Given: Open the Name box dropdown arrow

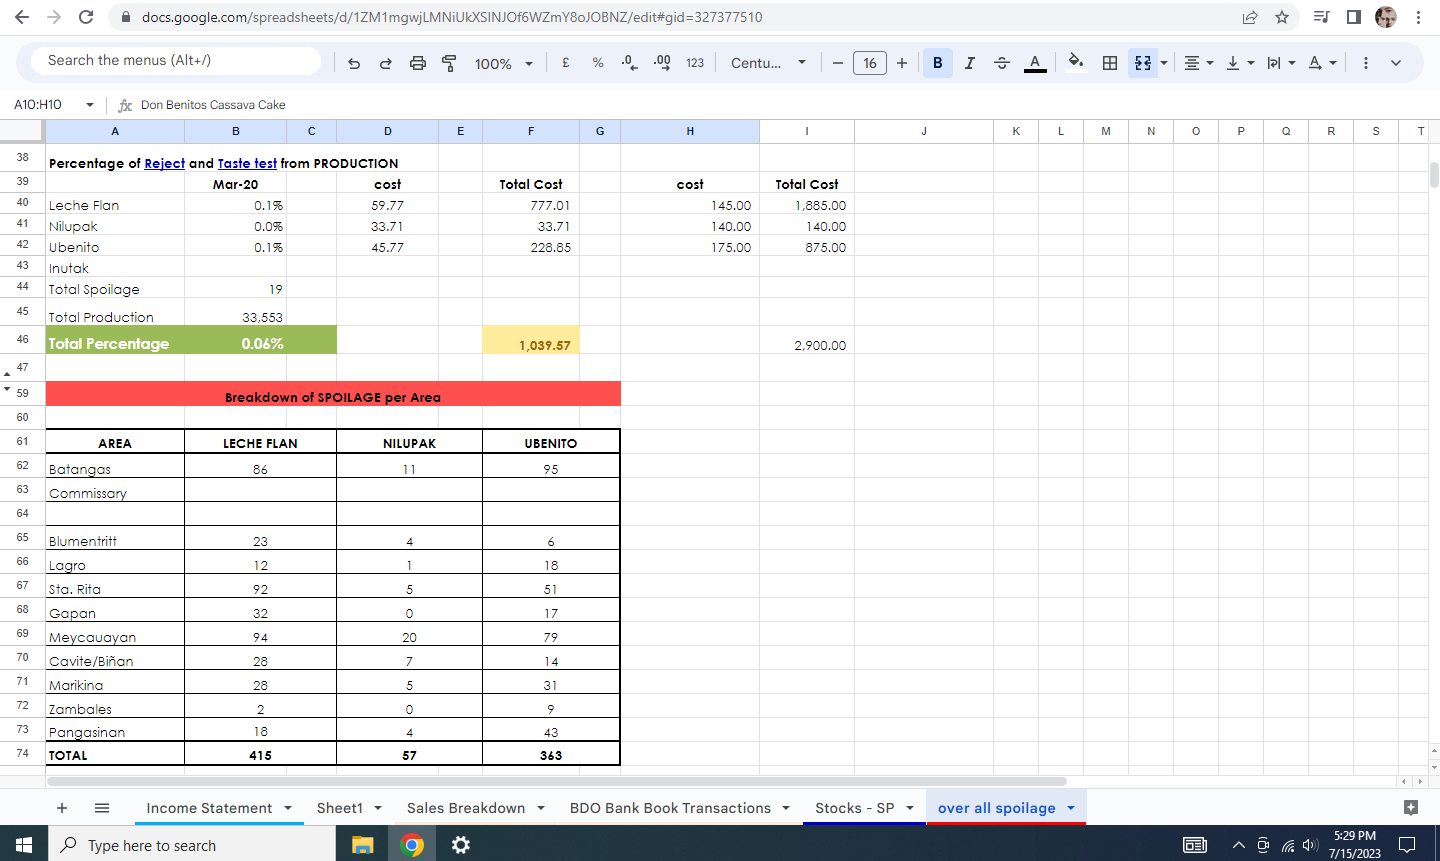Looking at the screenshot, I should click(90, 105).
